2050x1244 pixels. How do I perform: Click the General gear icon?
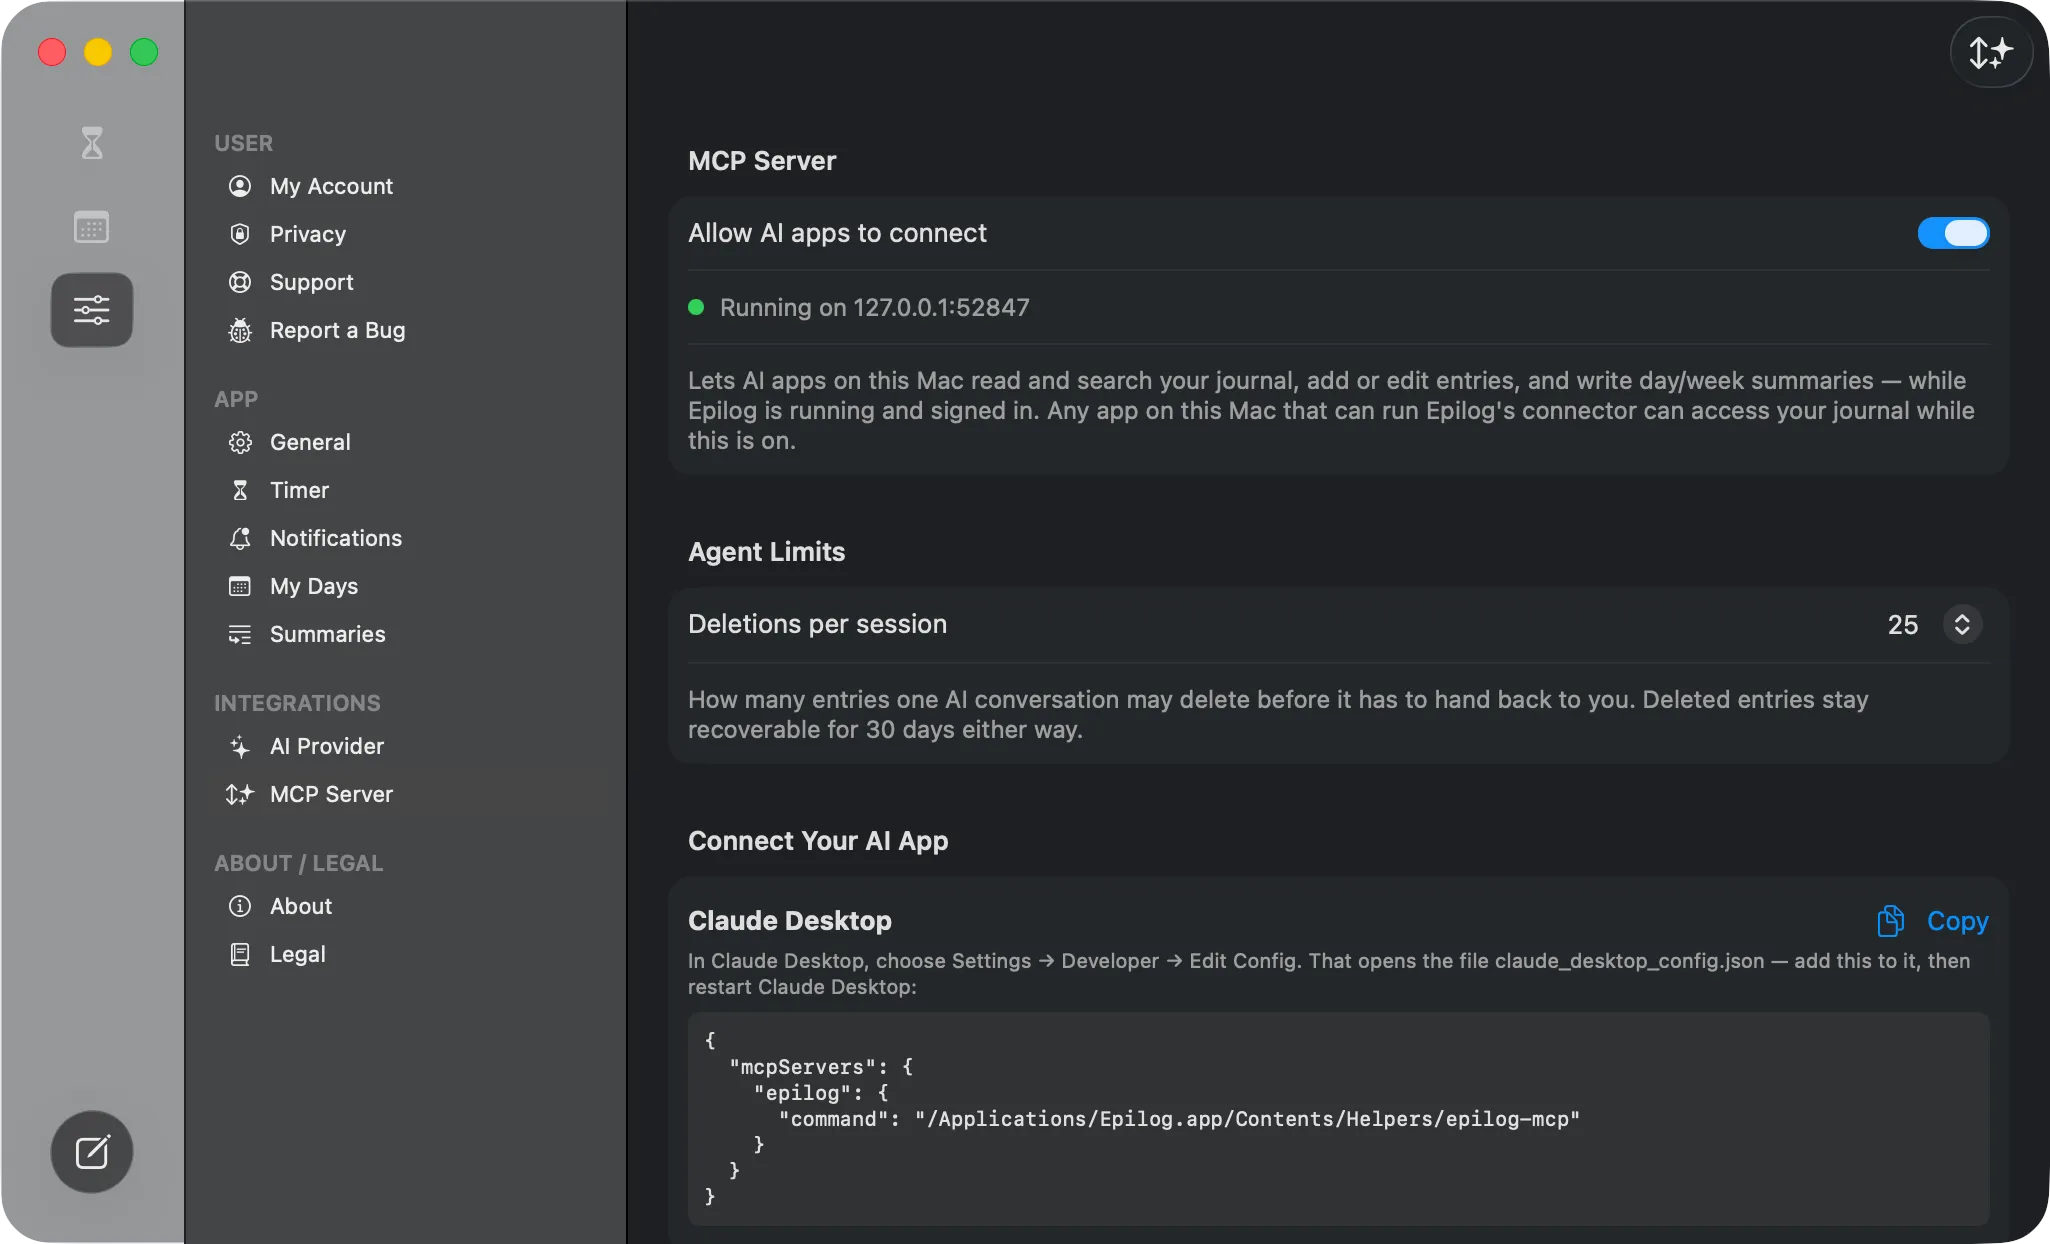pyautogui.click(x=240, y=442)
